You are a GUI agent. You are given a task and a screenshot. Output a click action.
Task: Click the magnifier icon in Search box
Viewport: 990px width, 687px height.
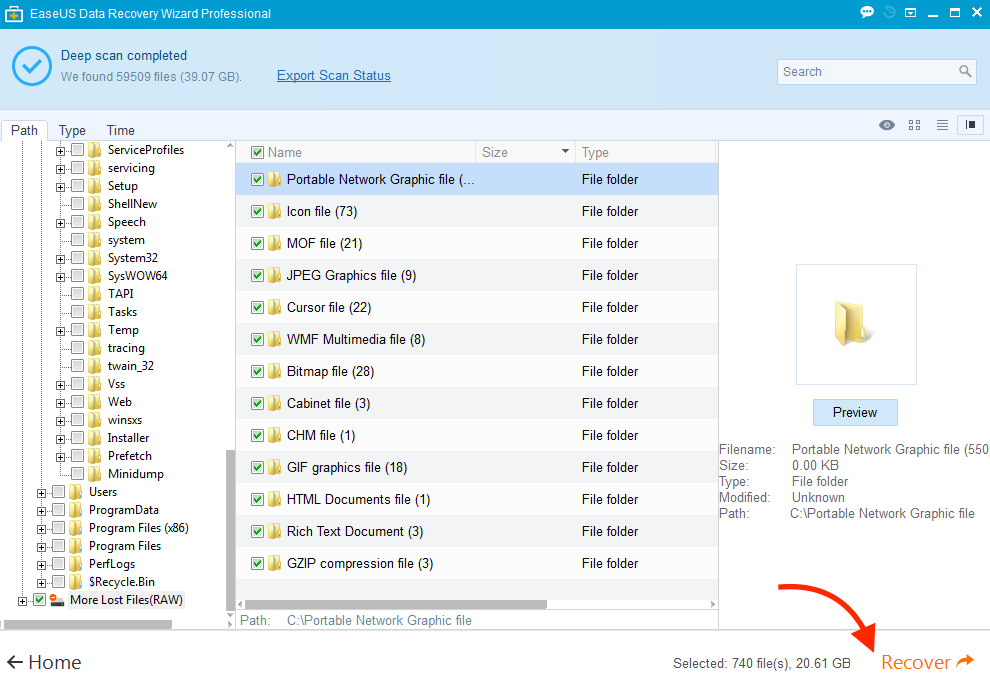[965, 72]
